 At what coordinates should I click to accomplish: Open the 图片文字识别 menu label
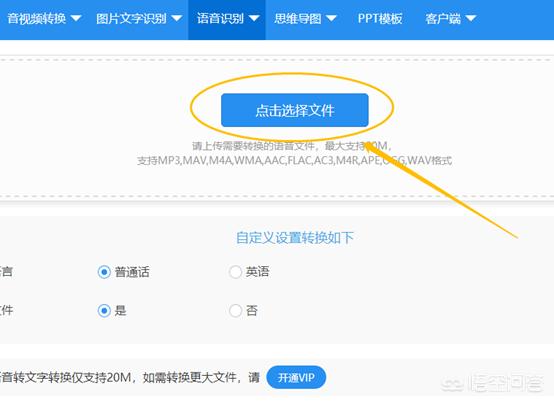coord(131,18)
